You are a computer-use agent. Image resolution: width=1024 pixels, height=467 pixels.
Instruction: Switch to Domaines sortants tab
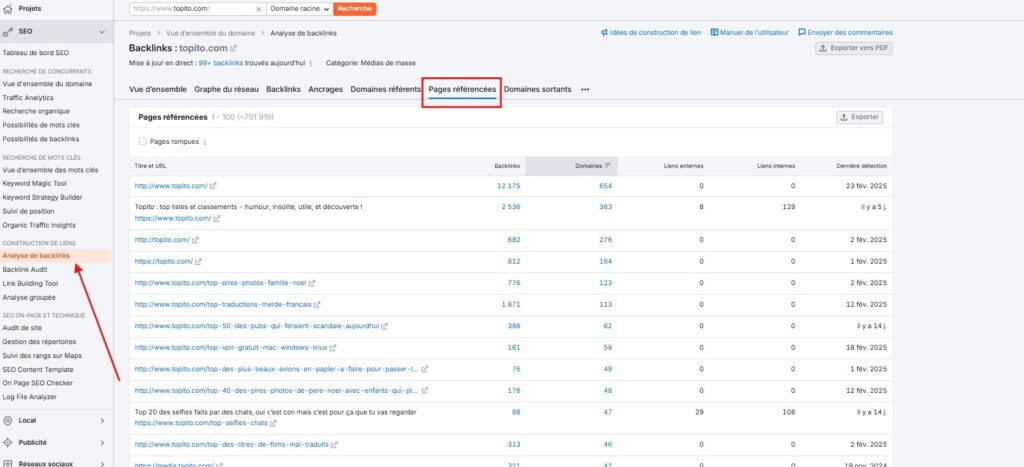pyautogui.click(x=537, y=89)
